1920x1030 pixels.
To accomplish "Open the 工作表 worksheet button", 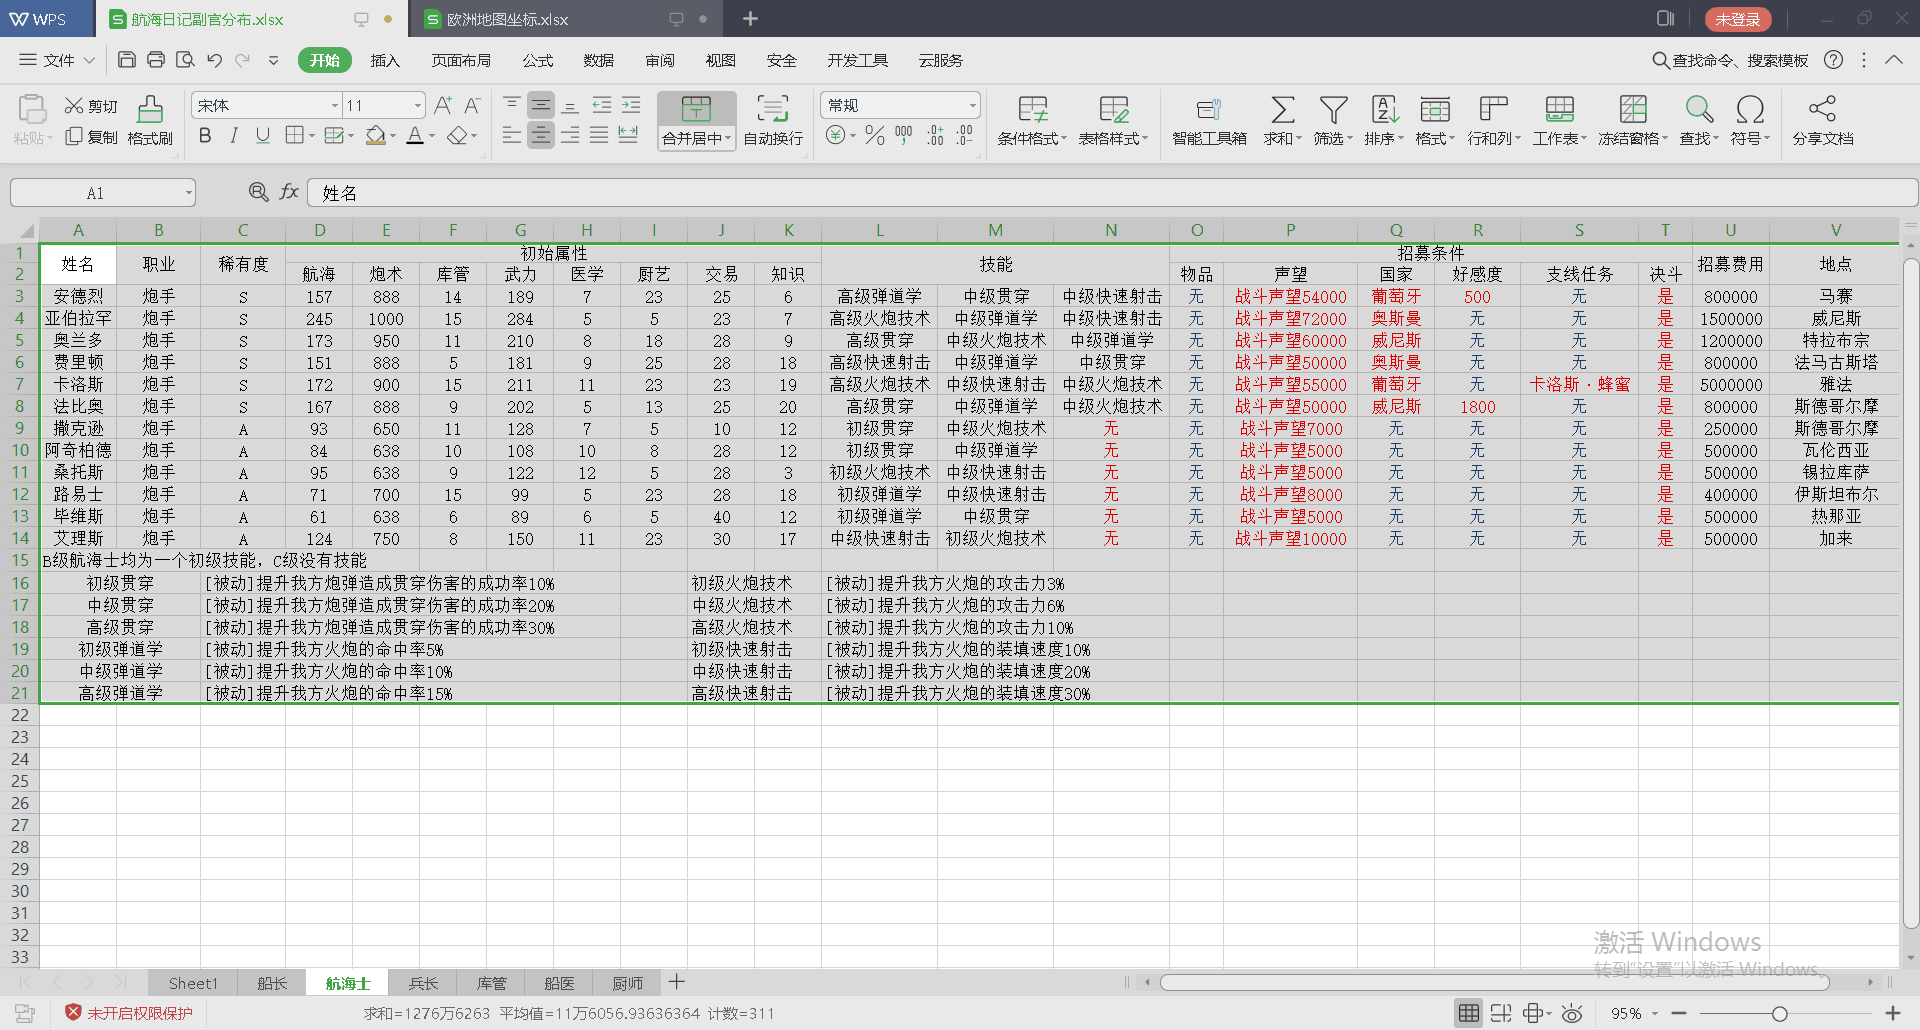I will click(x=1559, y=121).
